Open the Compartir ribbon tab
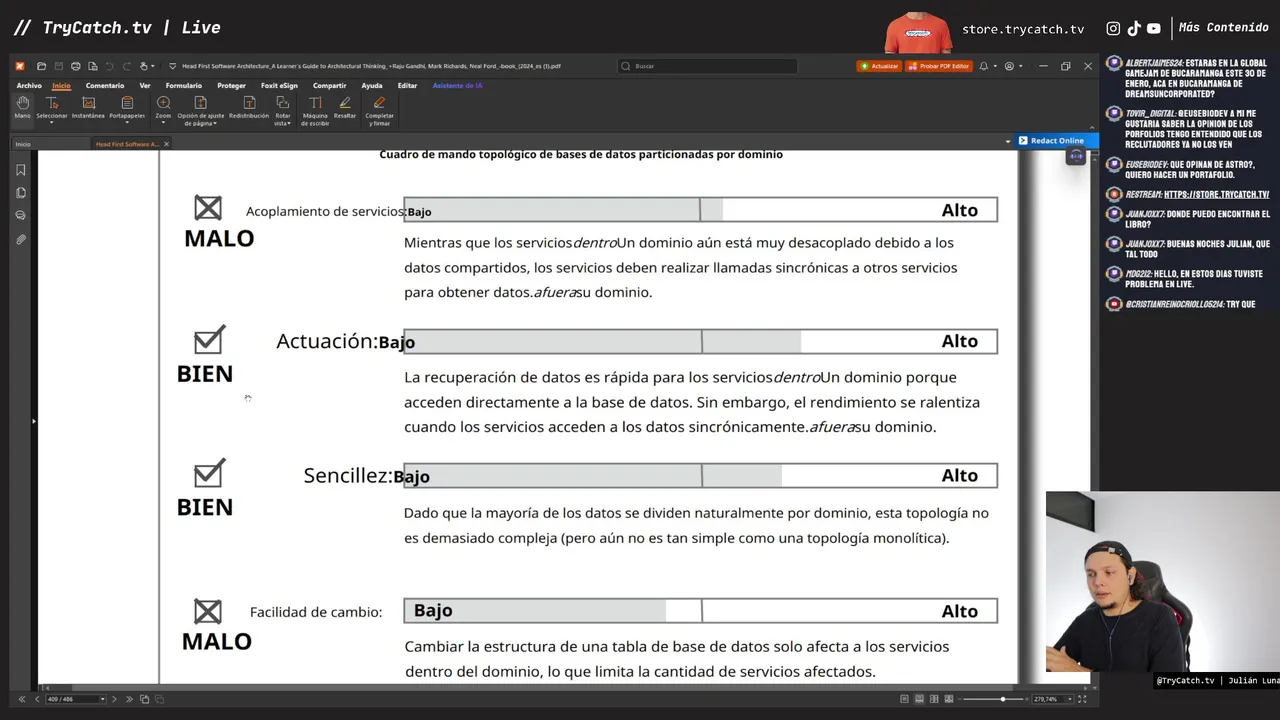The width and height of the screenshot is (1280, 720). tap(329, 86)
